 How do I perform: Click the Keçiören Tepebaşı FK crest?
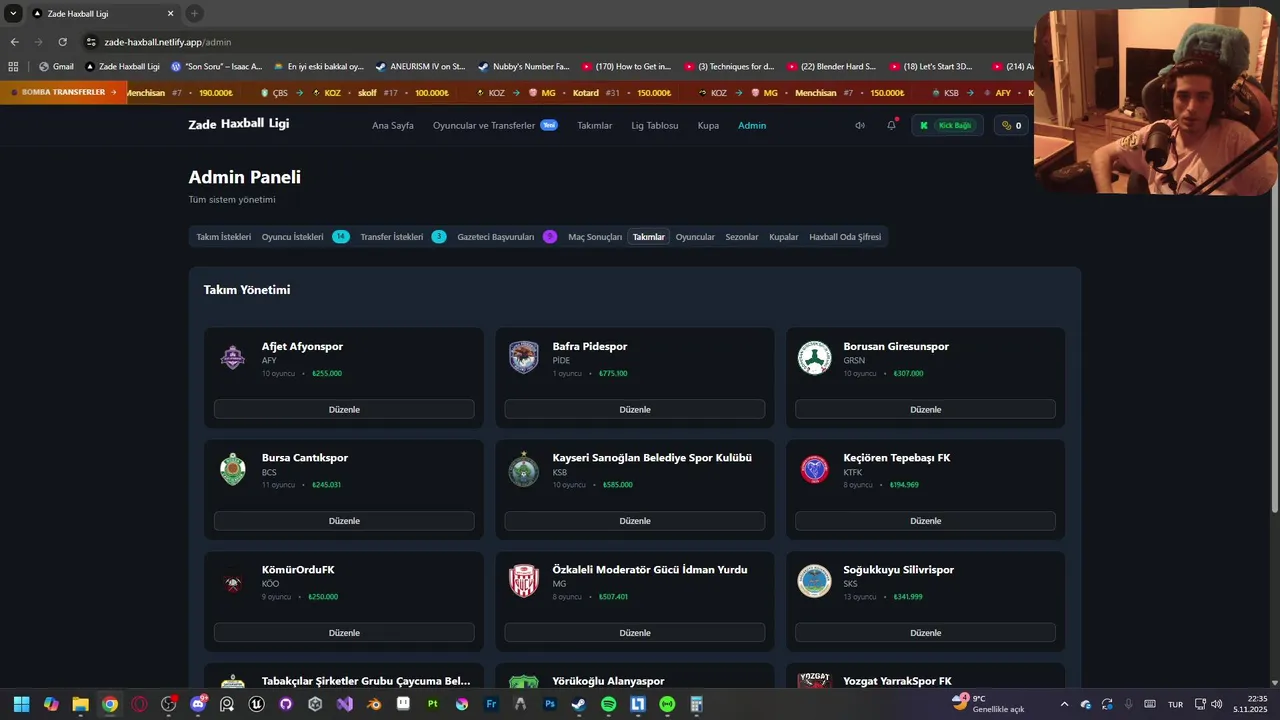click(814, 469)
